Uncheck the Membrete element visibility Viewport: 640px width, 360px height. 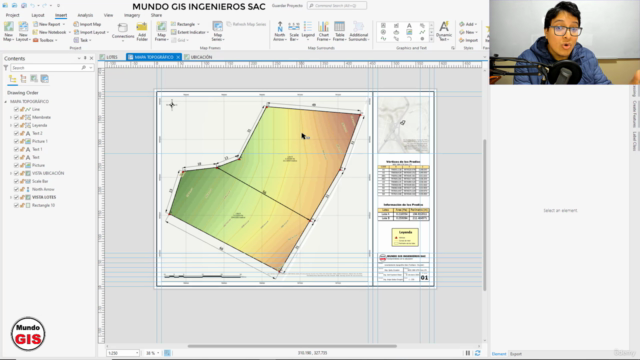pos(16,117)
